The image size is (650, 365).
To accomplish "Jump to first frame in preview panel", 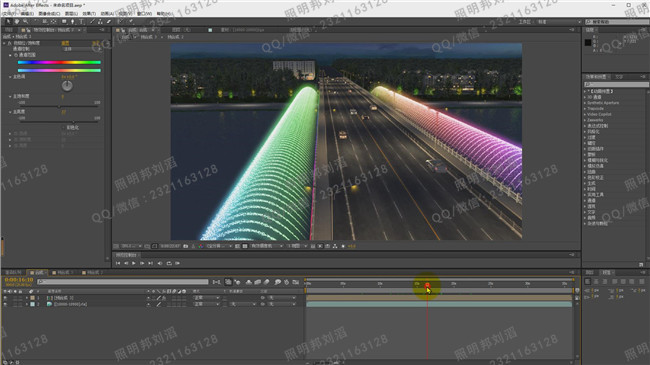I will click(118, 263).
